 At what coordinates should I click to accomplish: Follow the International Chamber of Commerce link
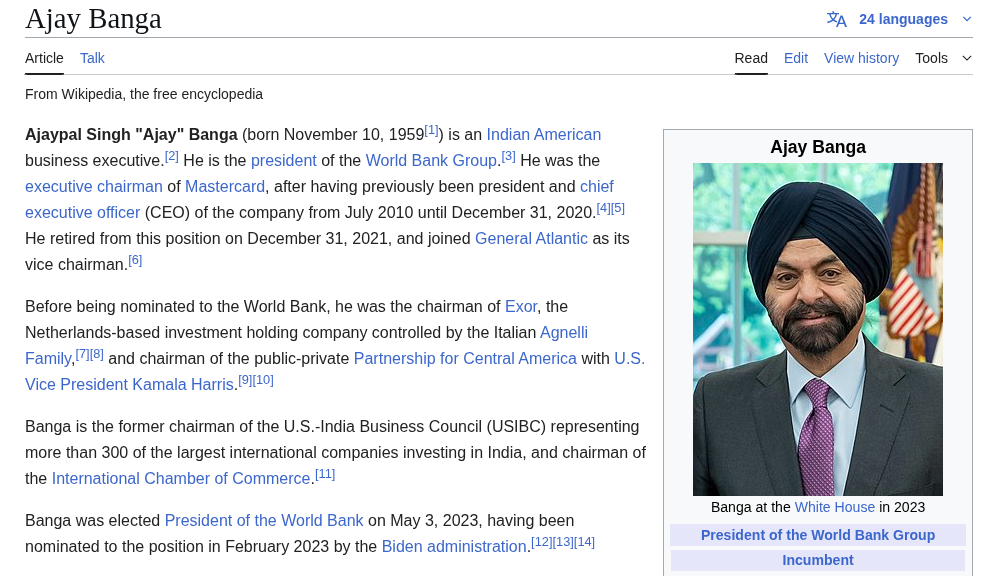pyautogui.click(x=181, y=479)
